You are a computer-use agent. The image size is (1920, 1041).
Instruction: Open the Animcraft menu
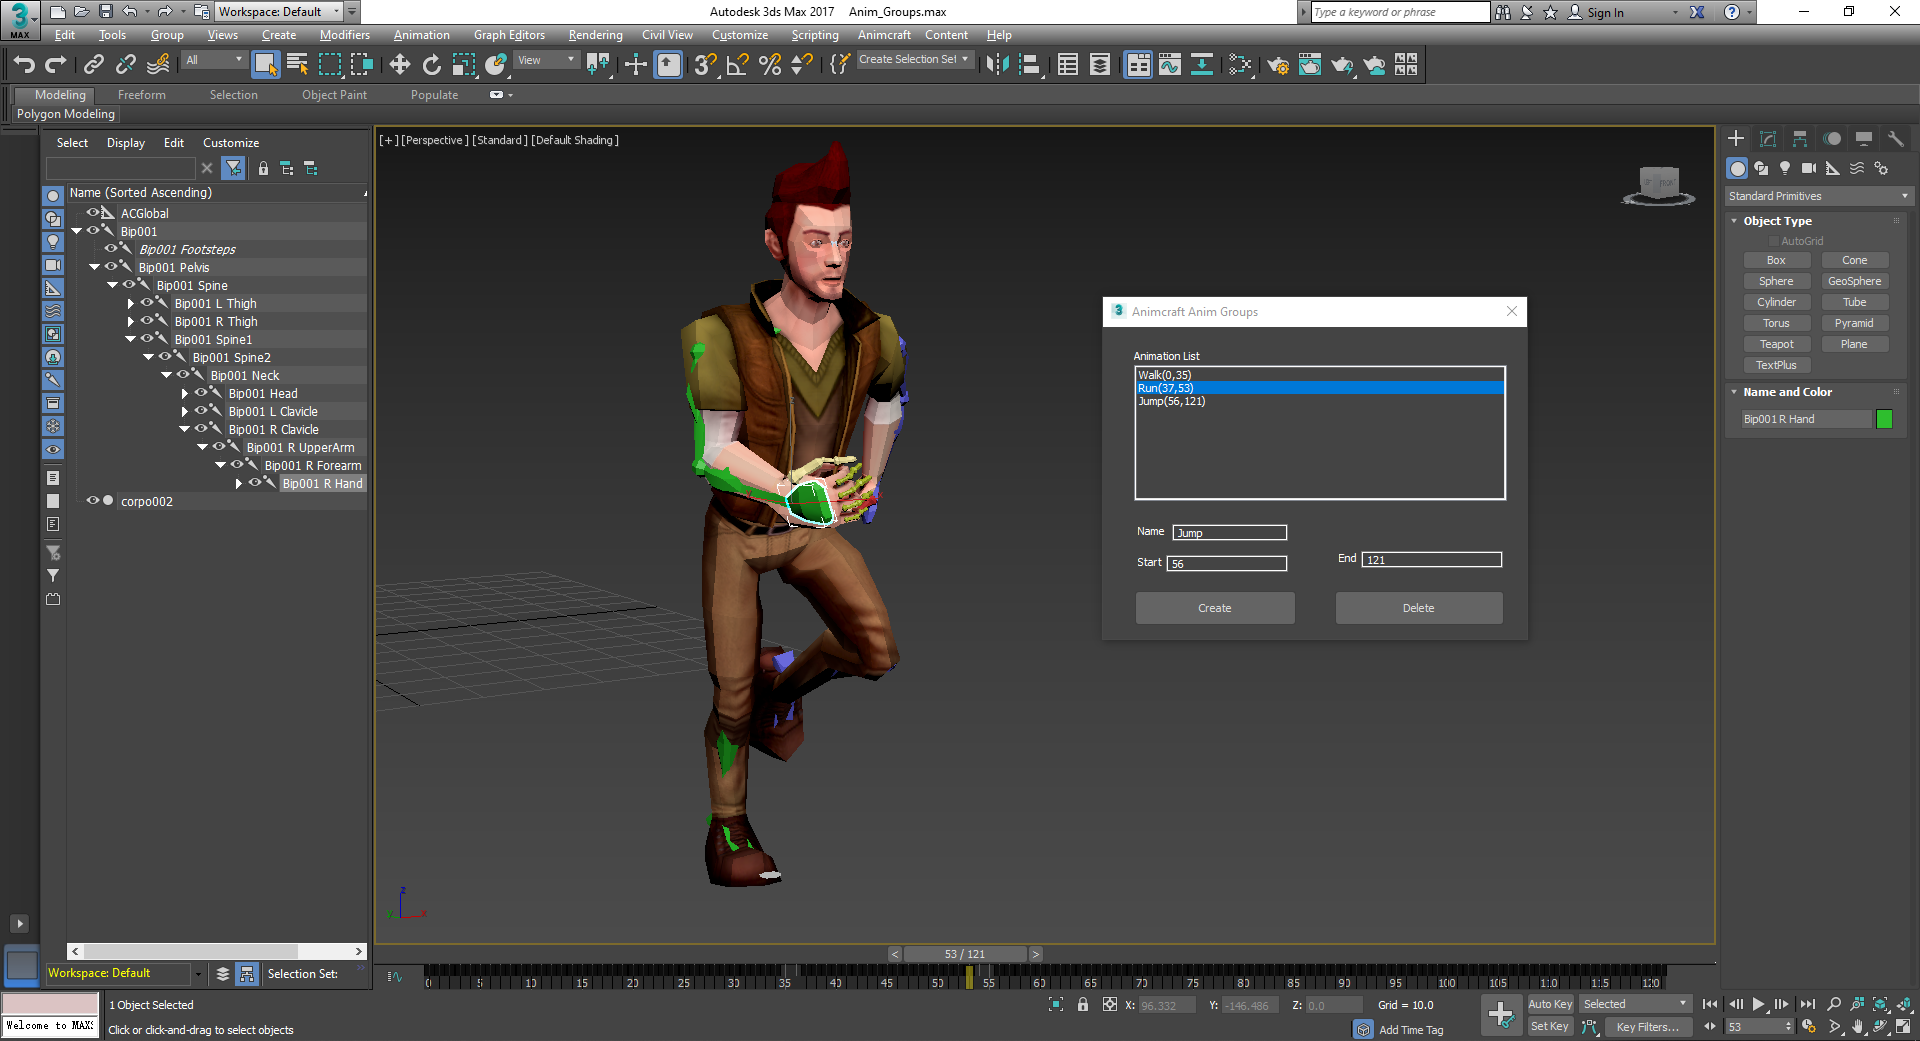point(883,35)
